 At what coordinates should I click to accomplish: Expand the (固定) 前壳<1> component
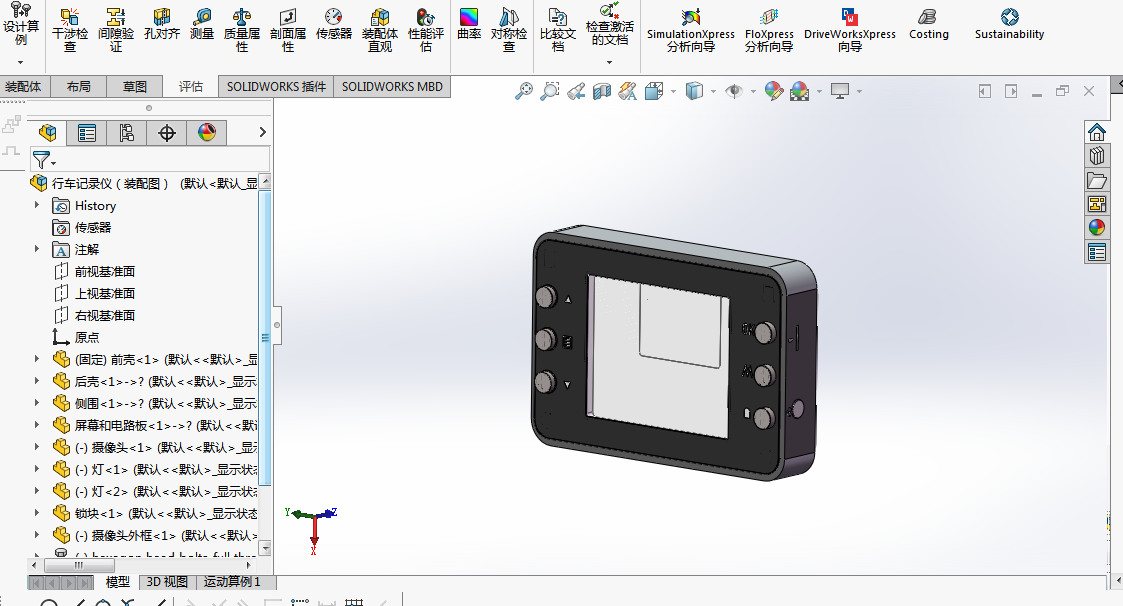pos(37,359)
